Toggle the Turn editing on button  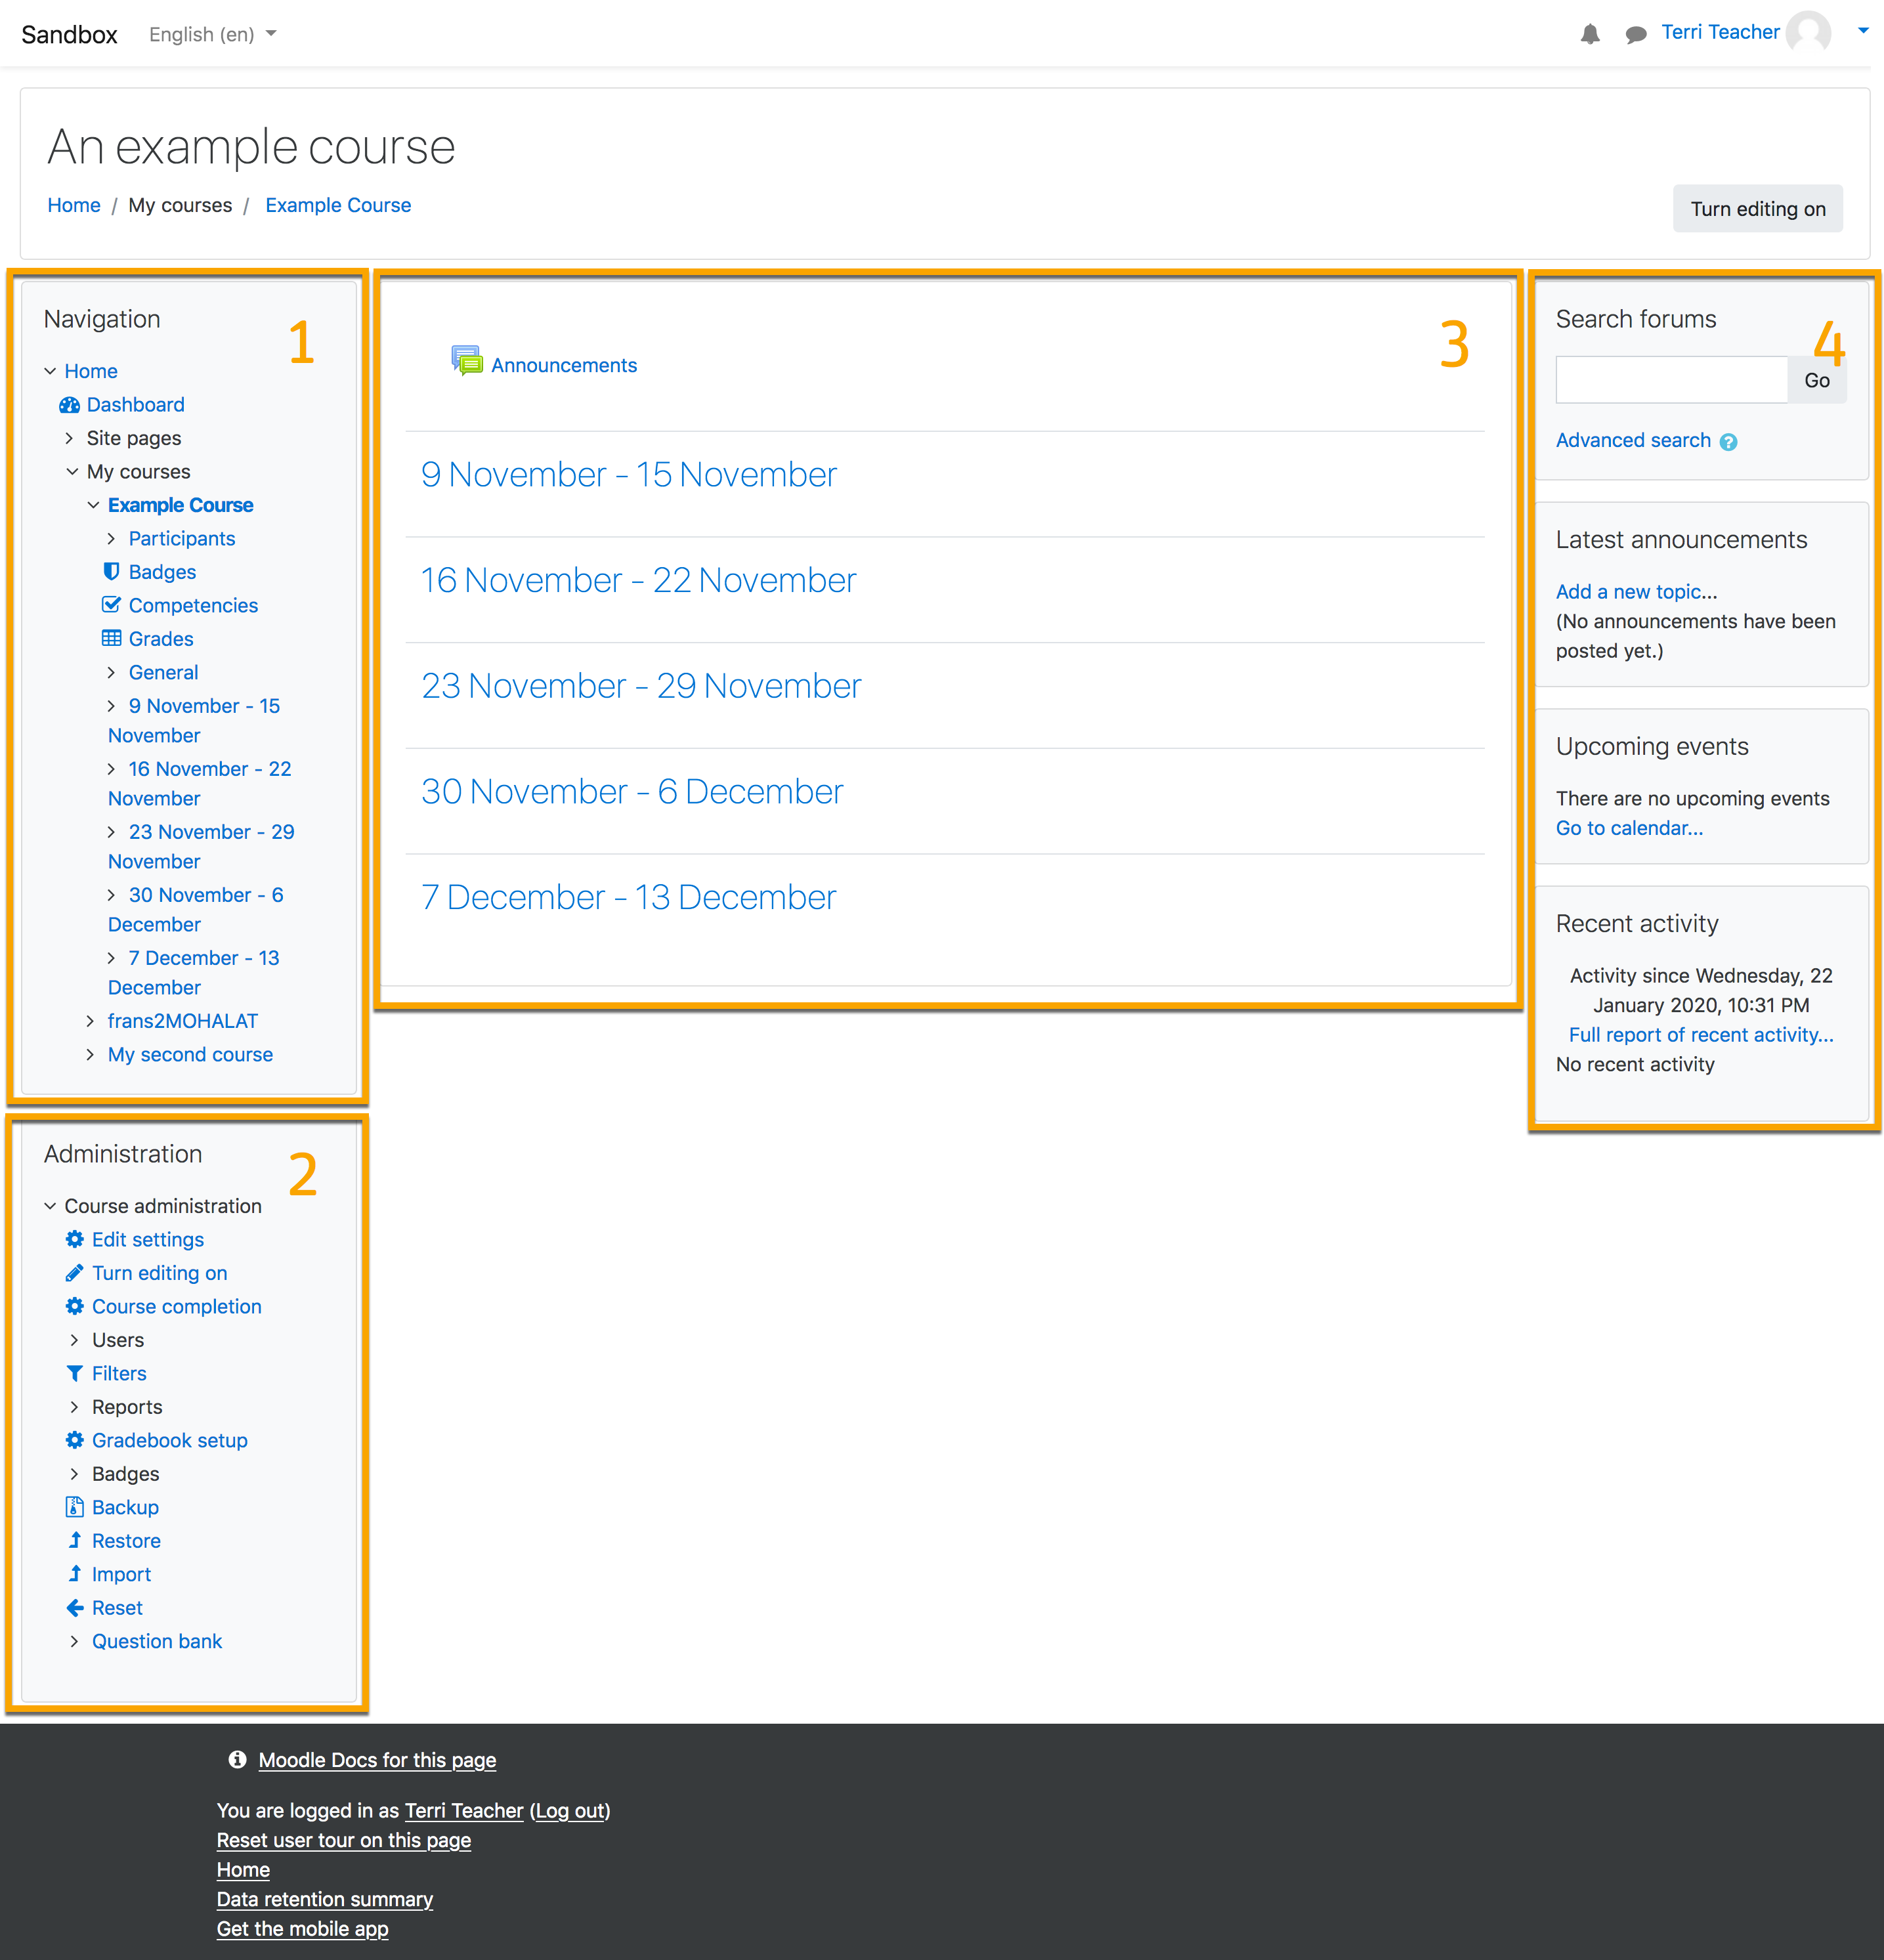(x=1757, y=209)
